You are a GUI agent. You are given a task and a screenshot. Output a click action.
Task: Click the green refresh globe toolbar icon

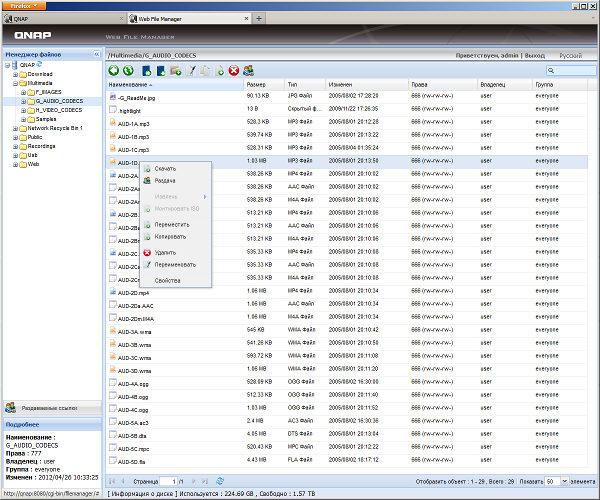128,70
